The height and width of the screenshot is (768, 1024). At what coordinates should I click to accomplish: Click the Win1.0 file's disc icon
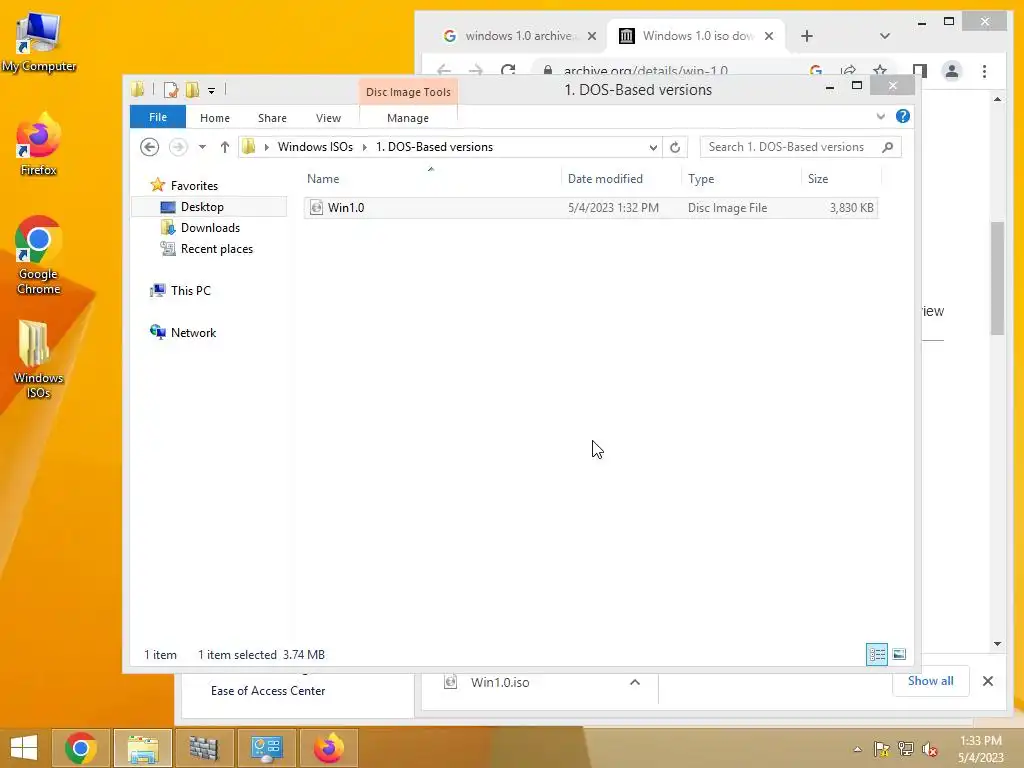(x=316, y=208)
